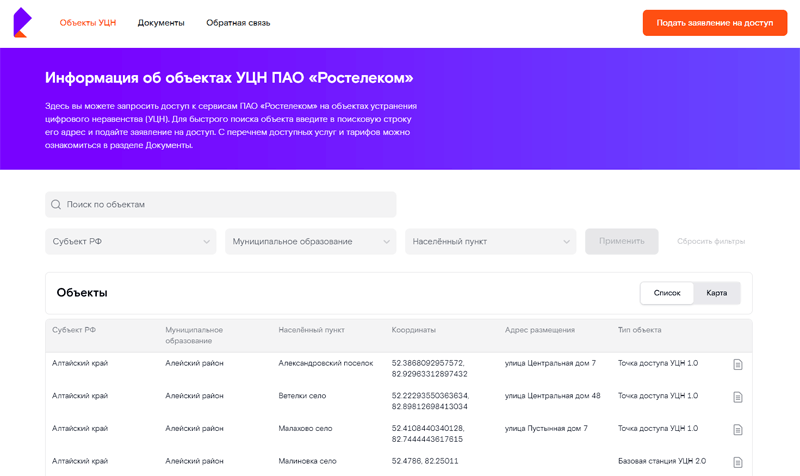Go to the Документы section
Screen dimensions: 800x476
coord(161,23)
